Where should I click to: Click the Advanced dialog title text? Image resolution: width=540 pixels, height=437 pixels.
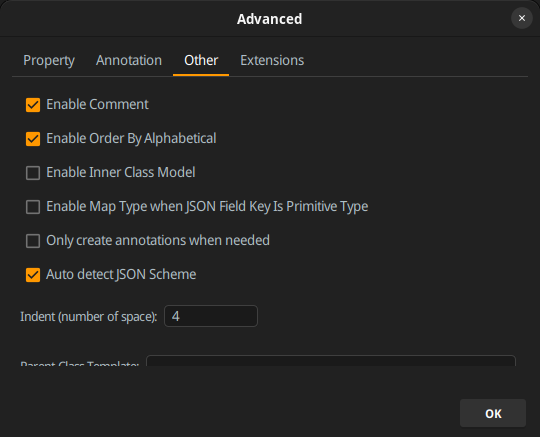[269, 19]
